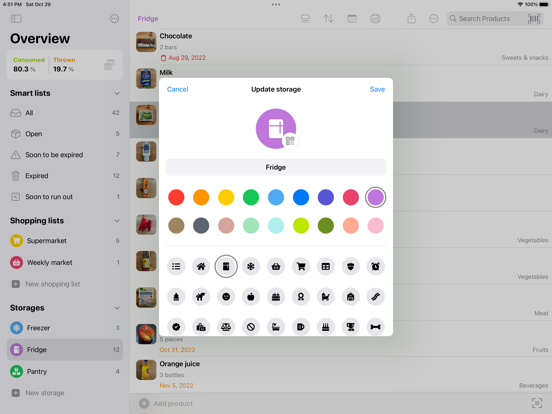Pick the green color swatch
This screenshot has height=414, width=552.
tap(251, 197)
